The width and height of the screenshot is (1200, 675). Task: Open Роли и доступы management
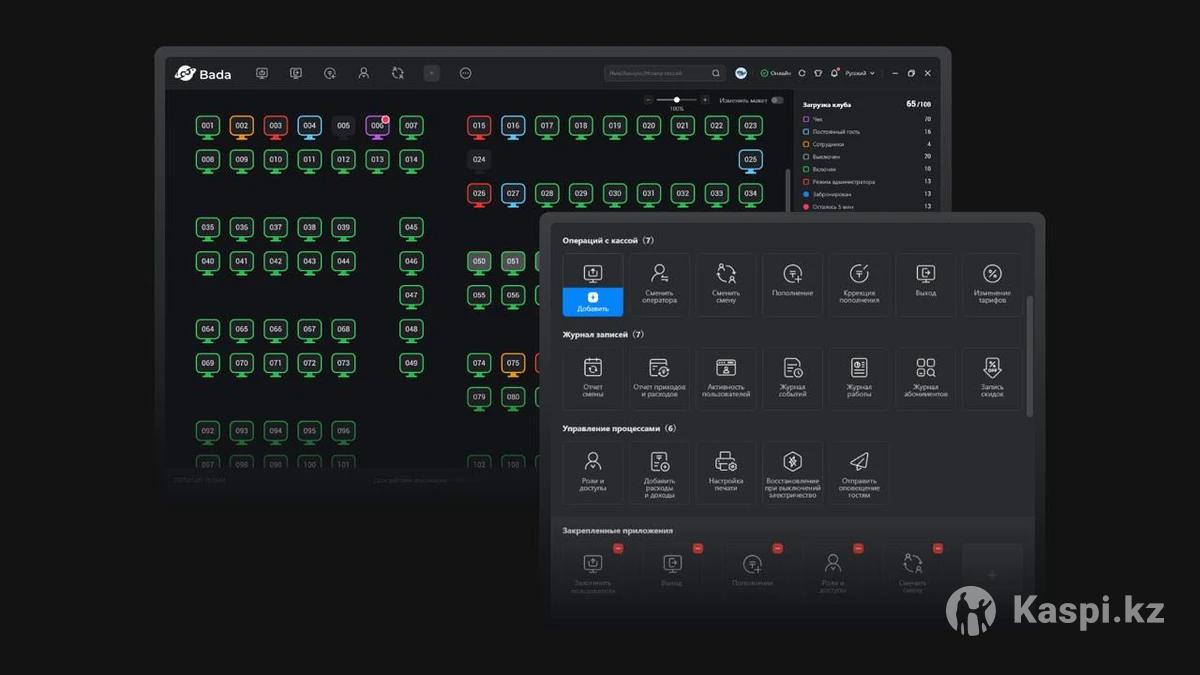pos(592,472)
